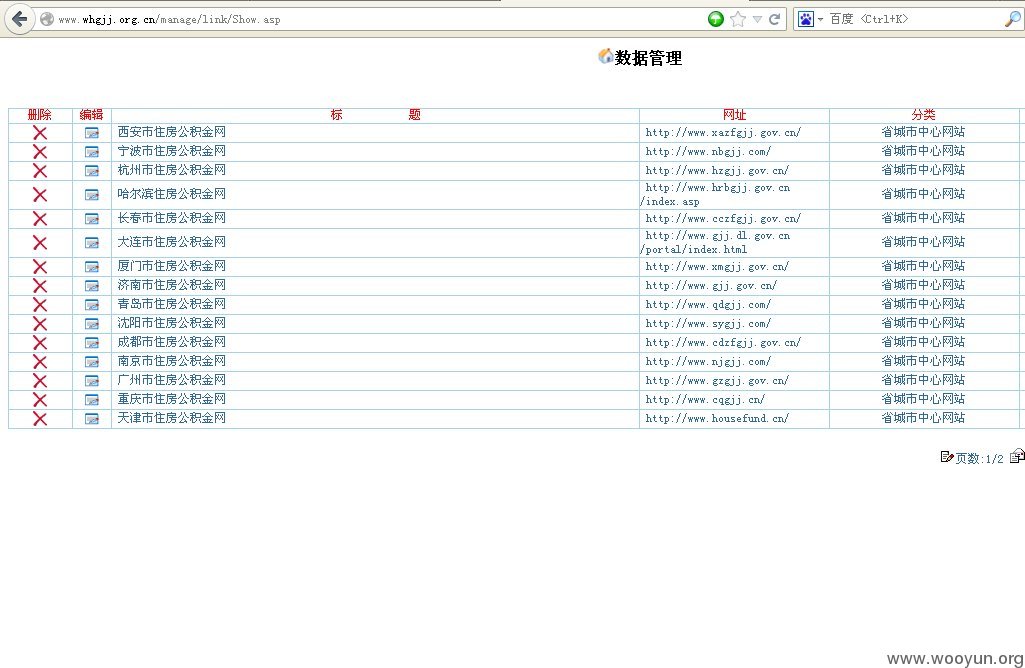This screenshot has width=1025, height=668.
Task: Edit the 青岛市住房公积金网 entry
Action: (92, 305)
